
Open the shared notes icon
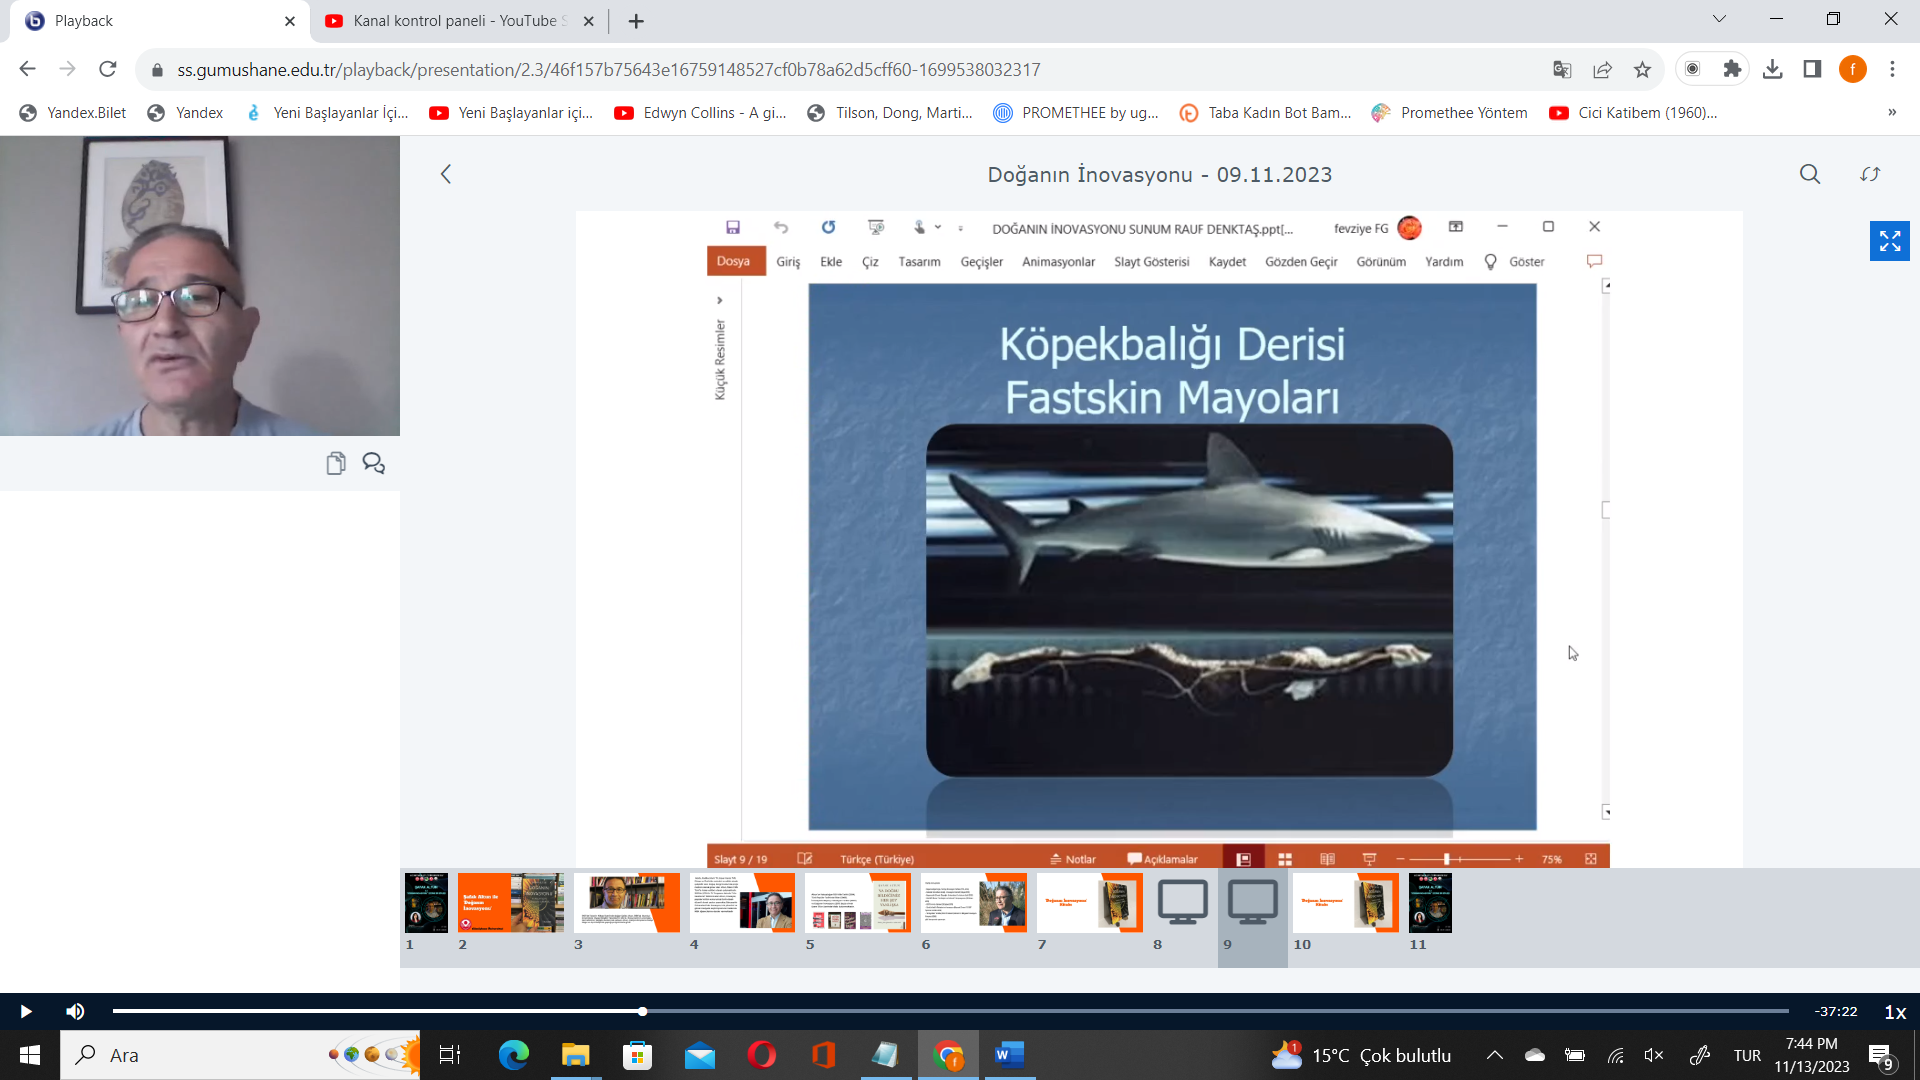[x=336, y=463]
